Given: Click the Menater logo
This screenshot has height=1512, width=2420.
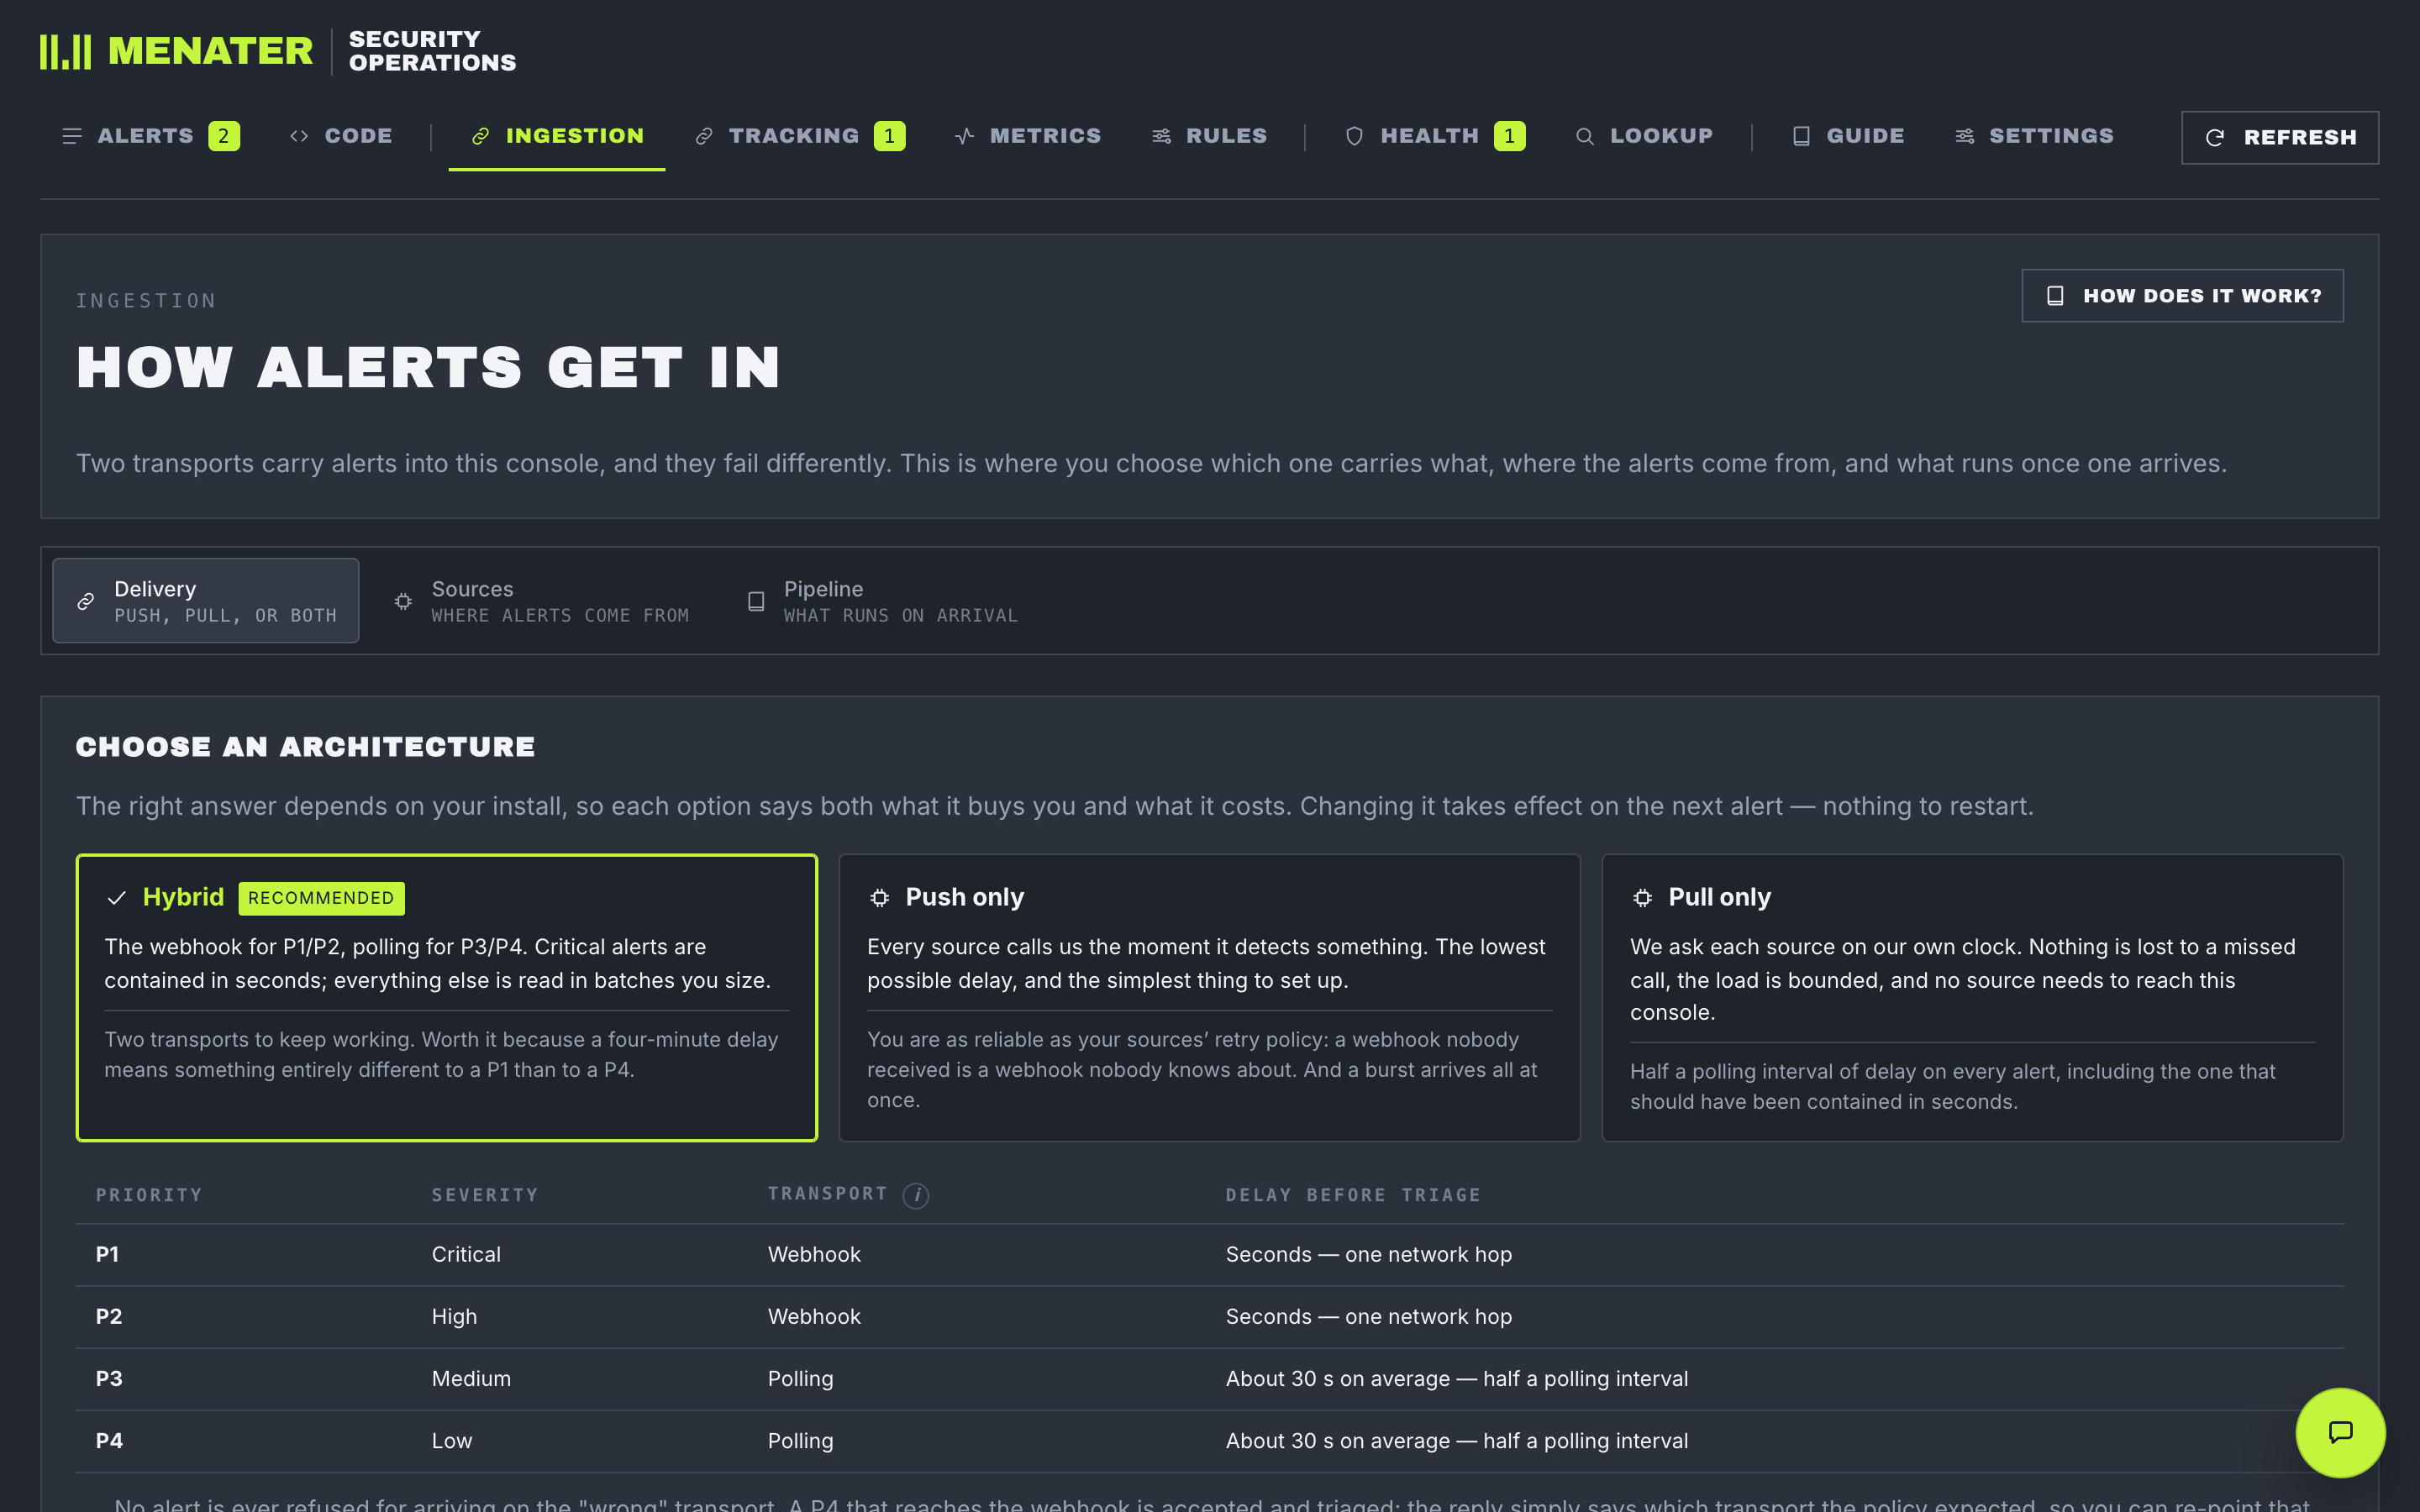Looking at the screenshot, I should pos(176,51).
